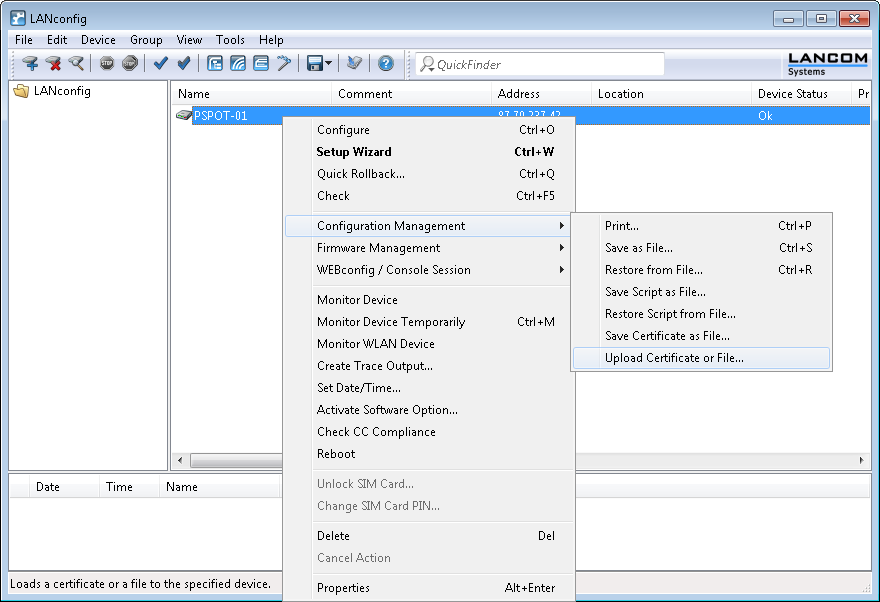The width and height of the screenshot is (880, 602).
Task: Select the LANconfig folder in tree
Action: [61, 91]
